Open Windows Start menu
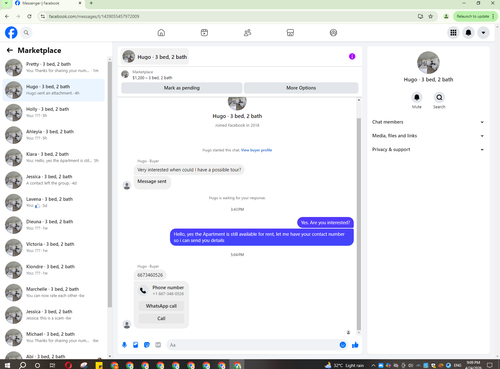500x369 pixels. tap(7, 365)
